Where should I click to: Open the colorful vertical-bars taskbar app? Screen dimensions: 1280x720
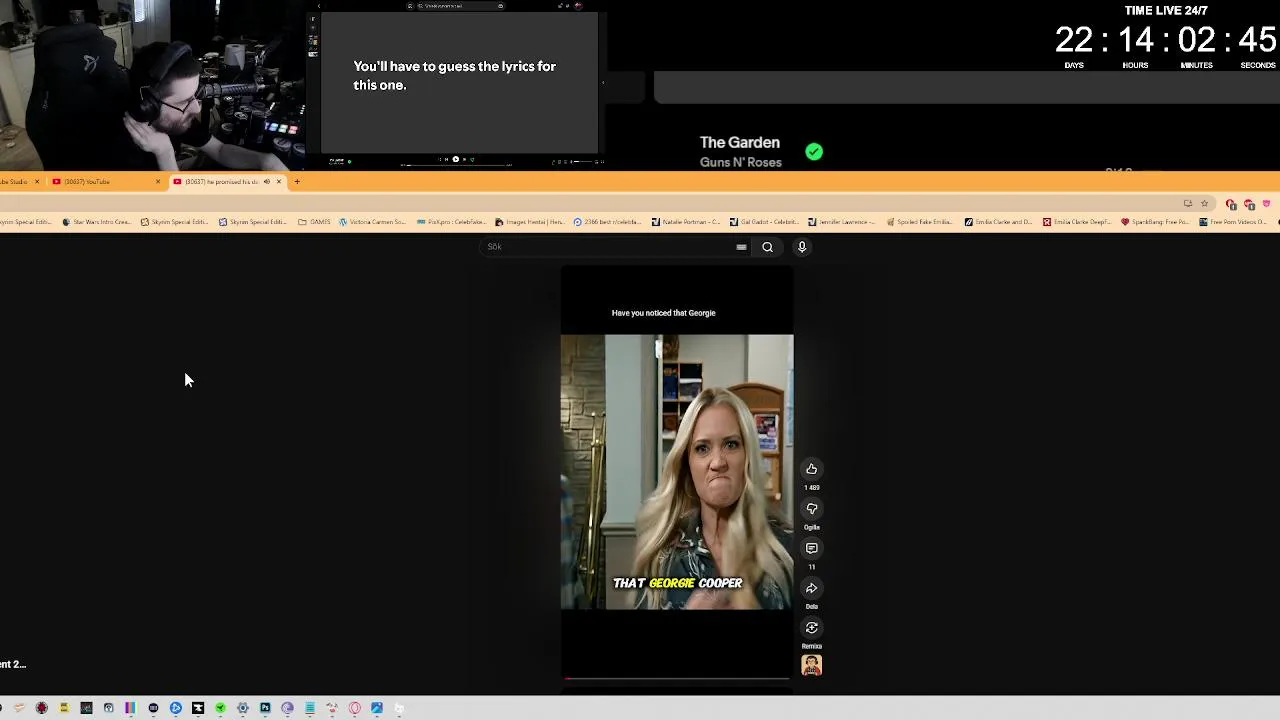click(x=130, y=708)
